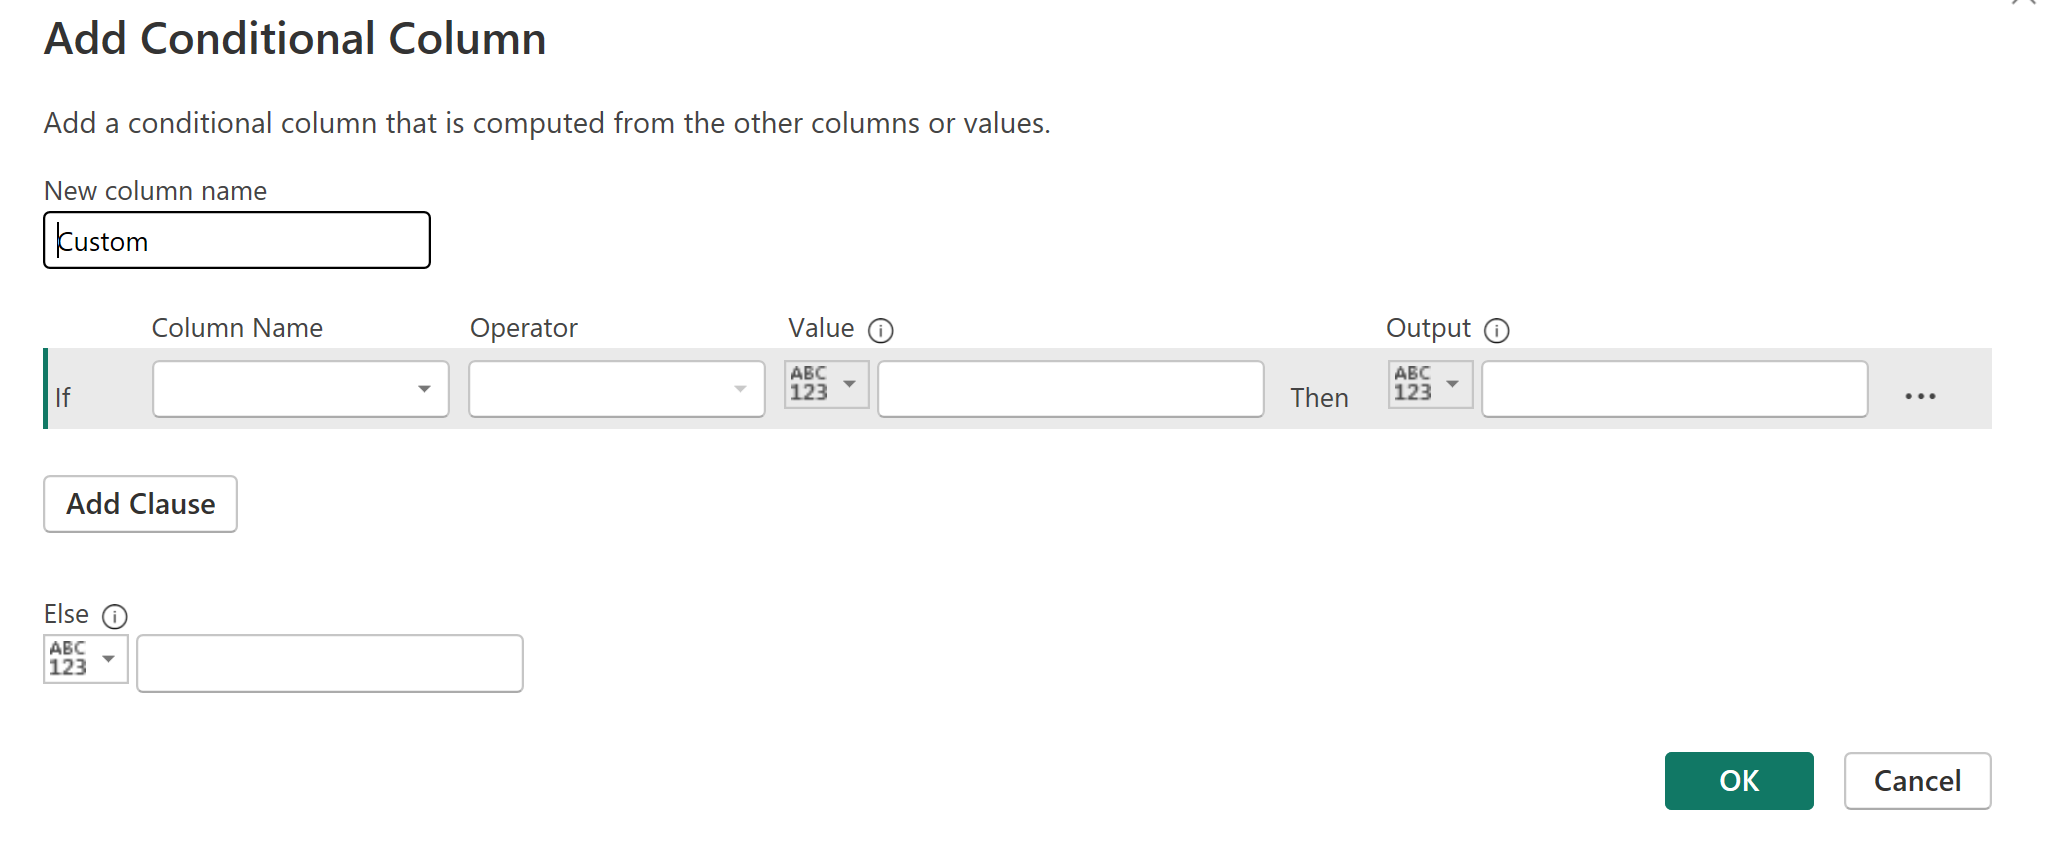Expand the Operator dropdown
The image size is (2045, 851).
(616, 389)
